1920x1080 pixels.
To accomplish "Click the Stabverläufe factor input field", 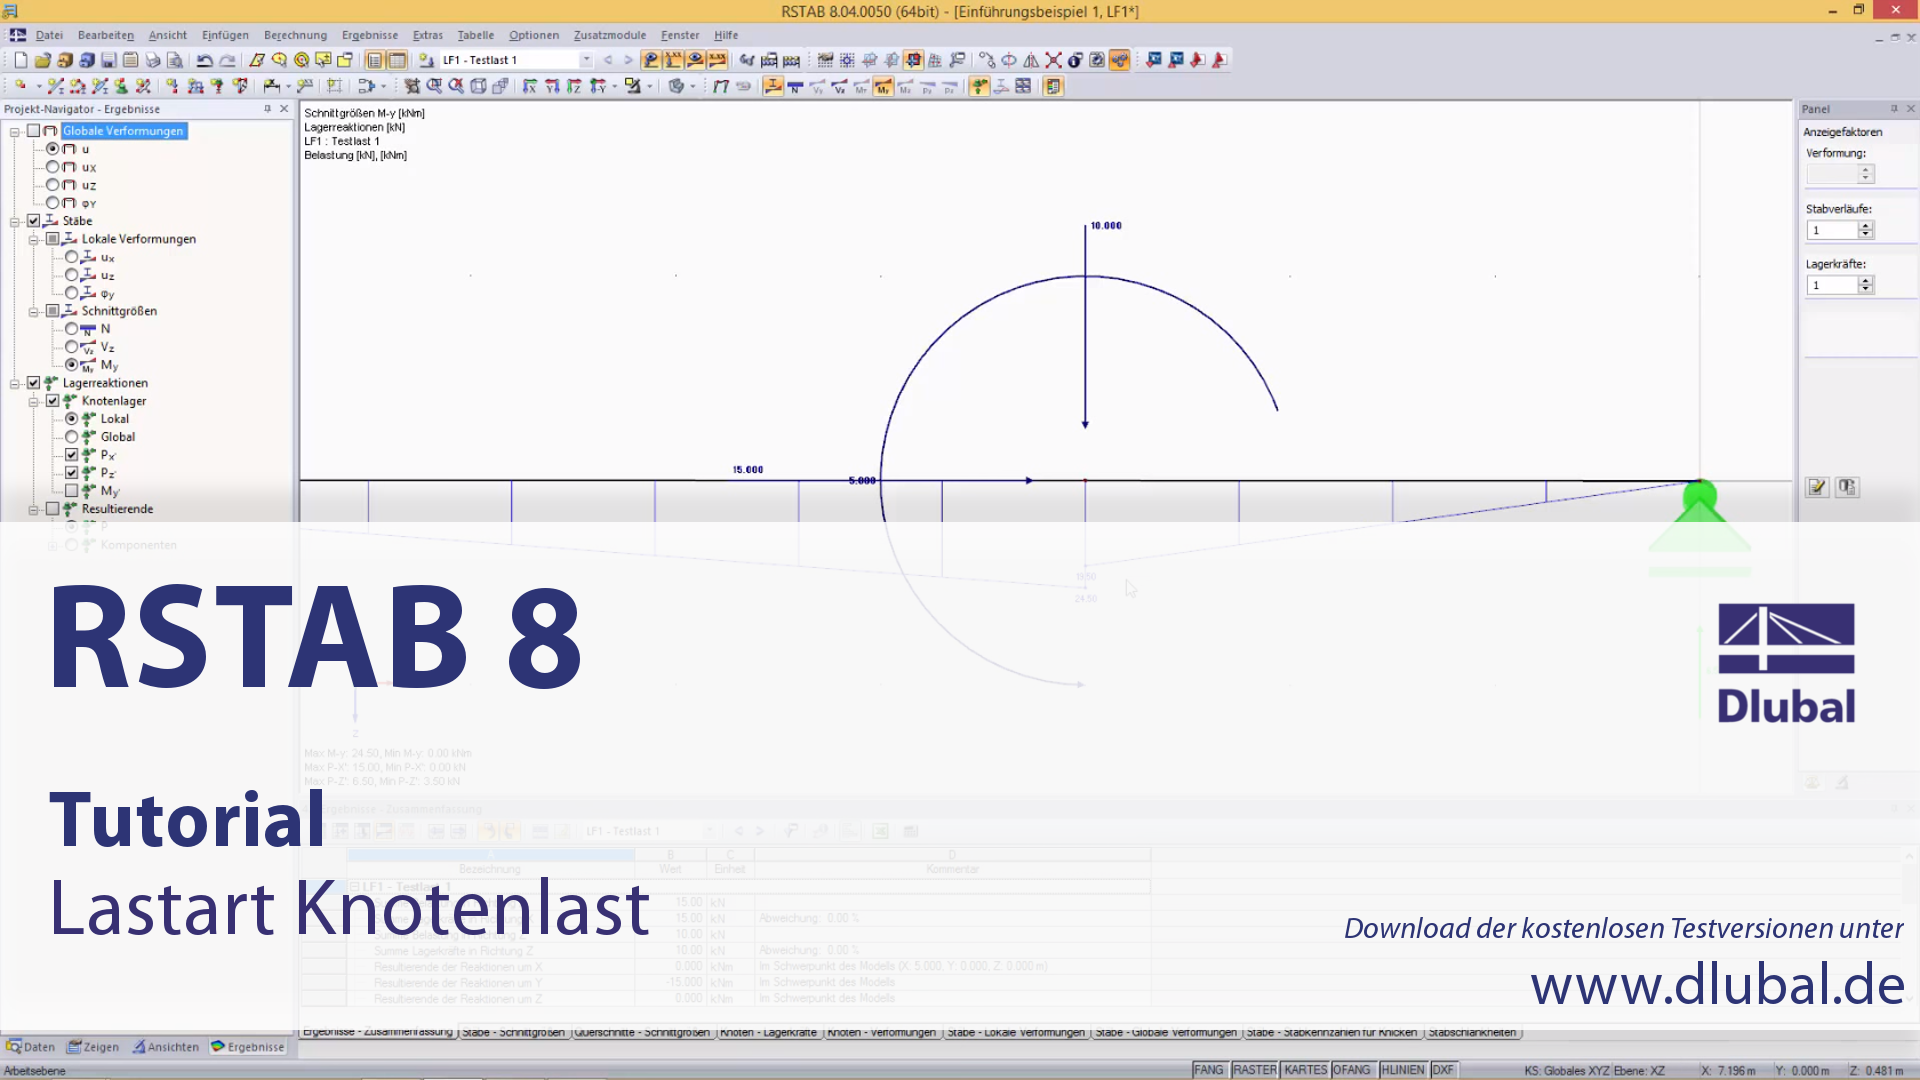I will coord(1832,230).
